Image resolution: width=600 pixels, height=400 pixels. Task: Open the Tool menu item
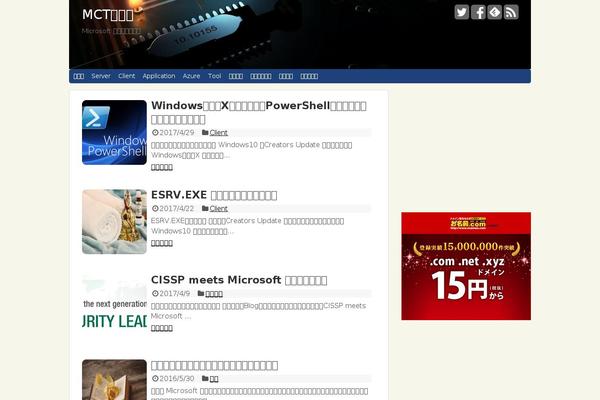pos(215,76)
